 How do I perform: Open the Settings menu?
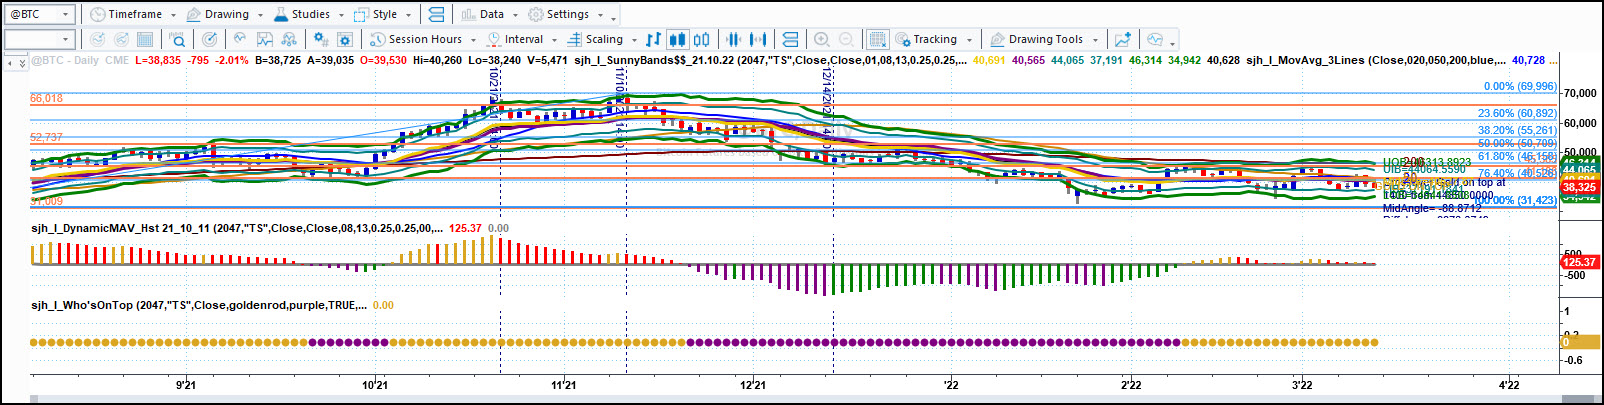[566, 14]
